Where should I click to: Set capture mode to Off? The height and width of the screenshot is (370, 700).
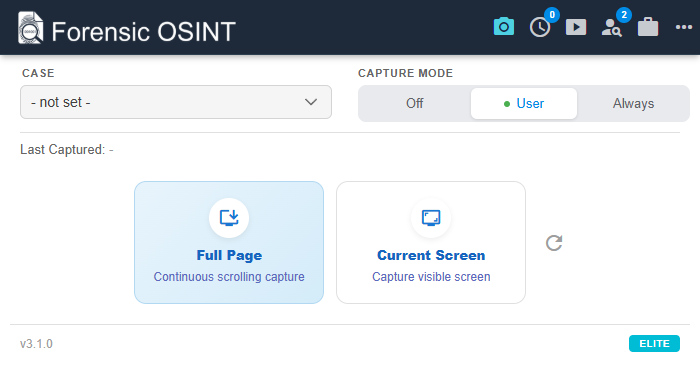414,104
